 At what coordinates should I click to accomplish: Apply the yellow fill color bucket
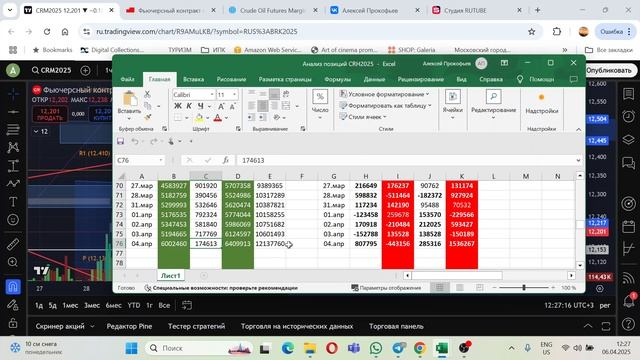(x=199, y=118)
